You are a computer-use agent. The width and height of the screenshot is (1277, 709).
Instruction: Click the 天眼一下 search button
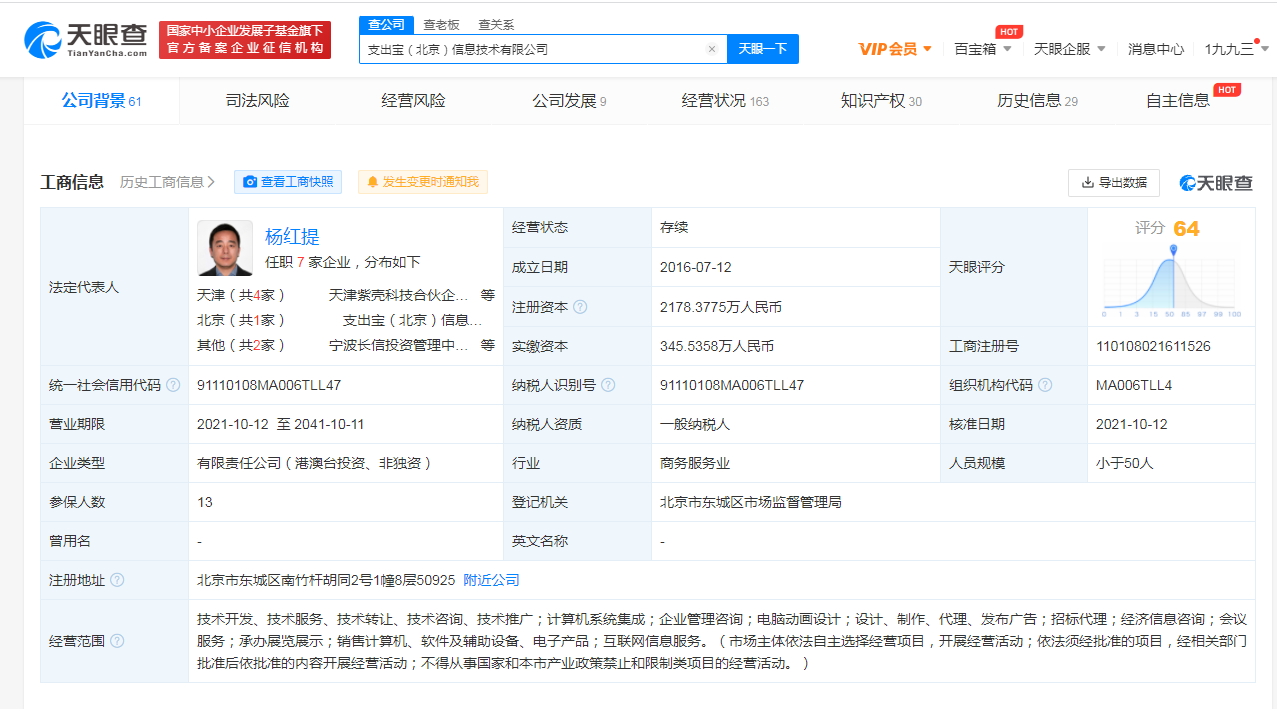click(763, 49)
